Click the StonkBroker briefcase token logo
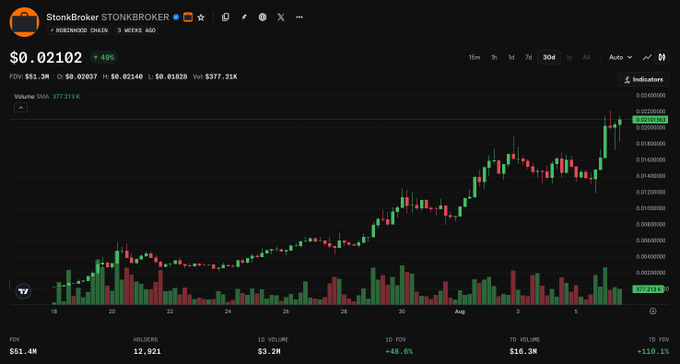Image resolution: width=680 pixels, height=364 pixels. click(x=24, y=22)
